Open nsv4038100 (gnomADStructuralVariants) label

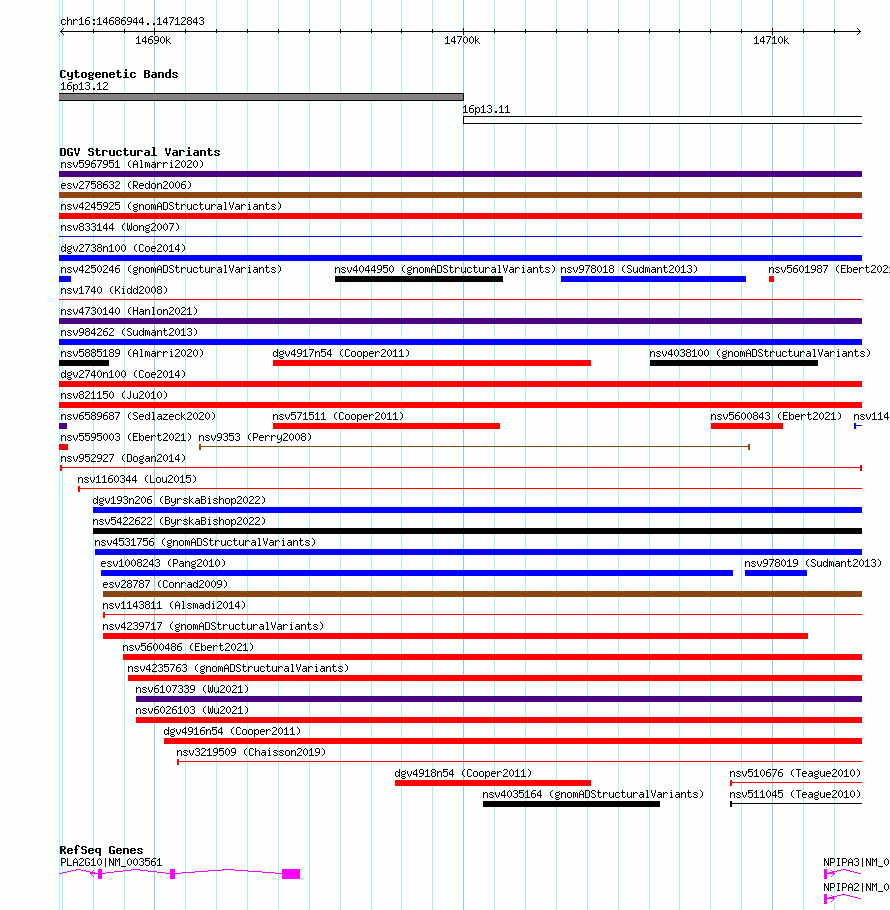[760, 353]
